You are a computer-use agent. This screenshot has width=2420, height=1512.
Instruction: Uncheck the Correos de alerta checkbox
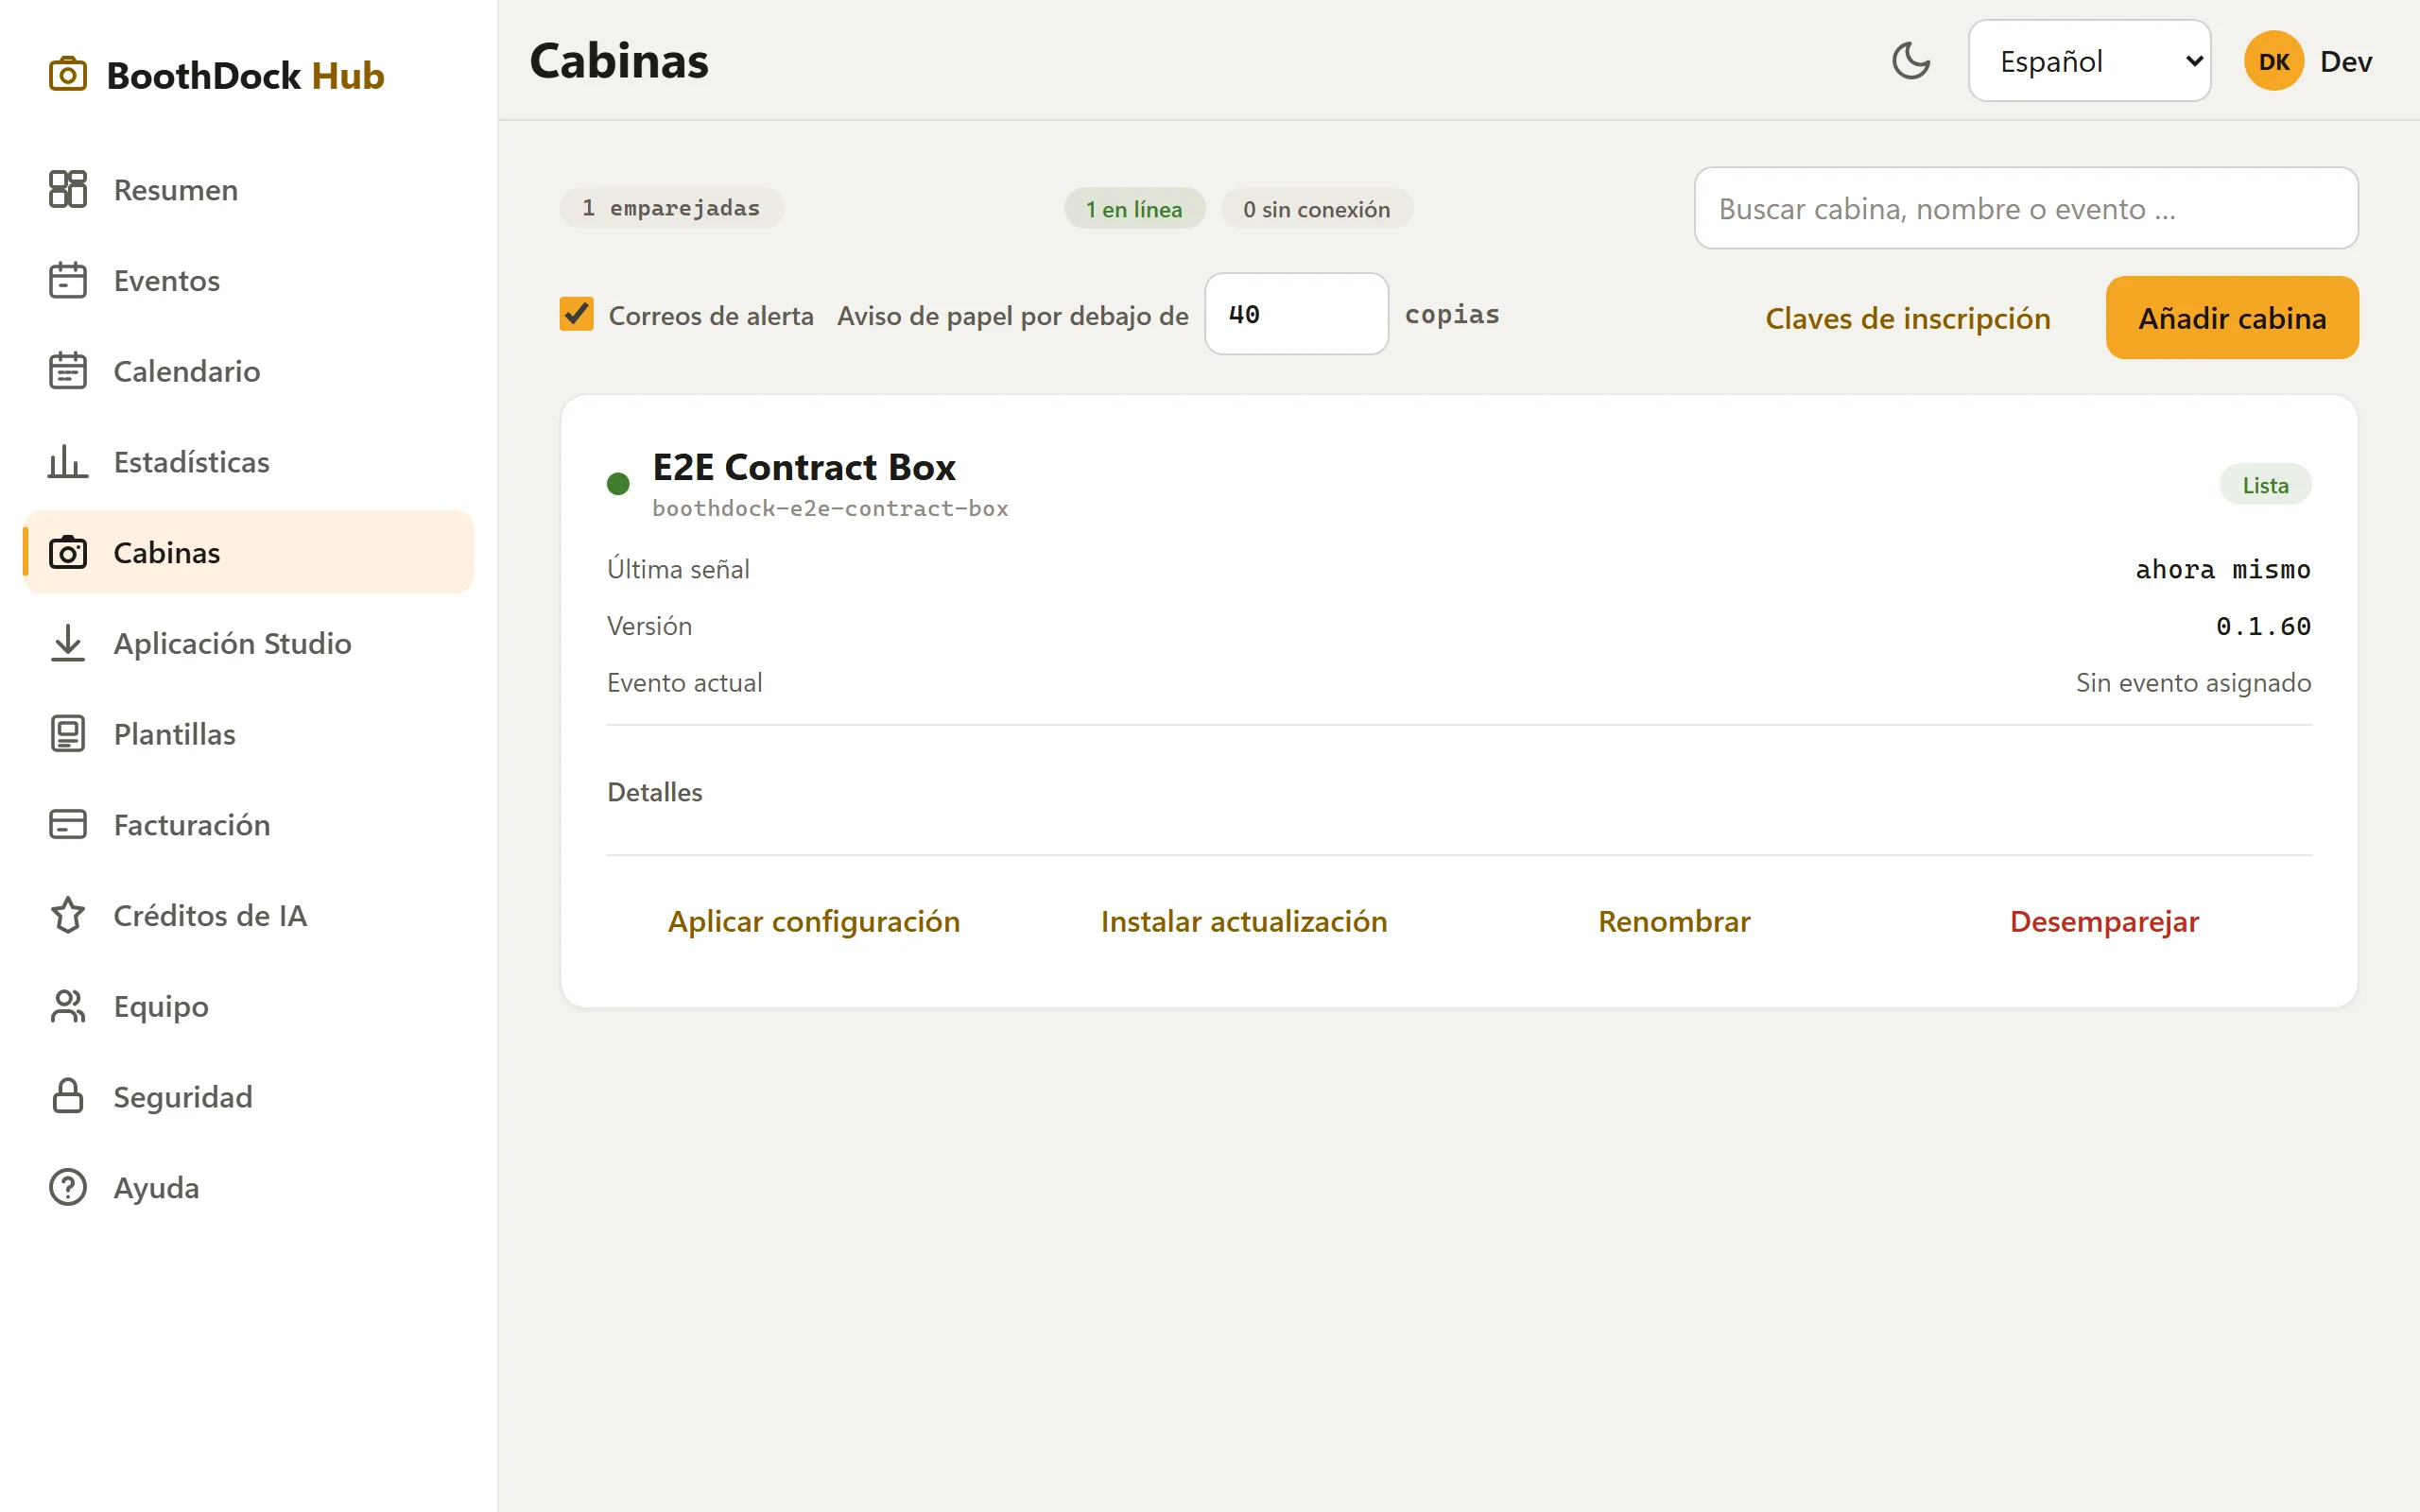[x=576, y=314]
